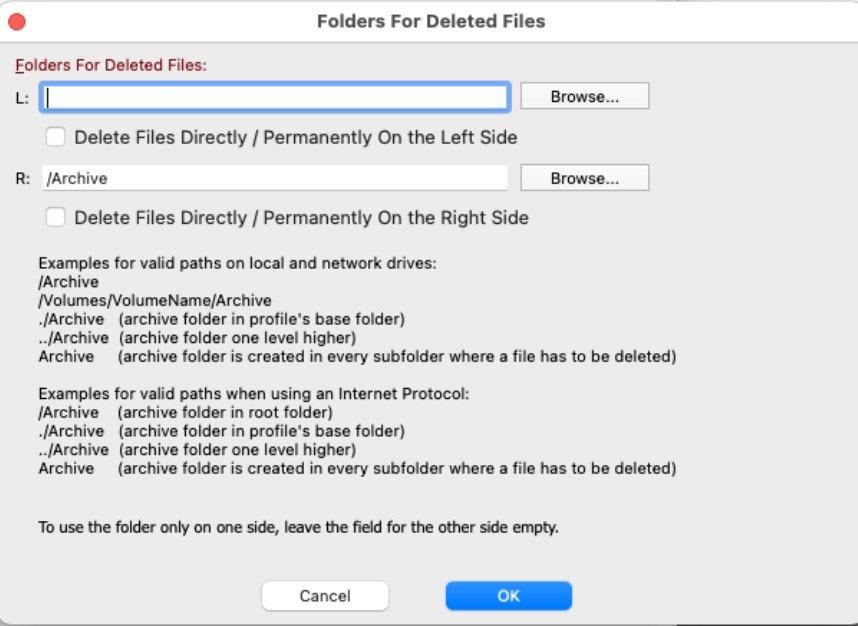Screen dimensions: 858x626
Task: Click the red "Folders For Deleted Files:" heading label
Action: click(x=110, y=66)
